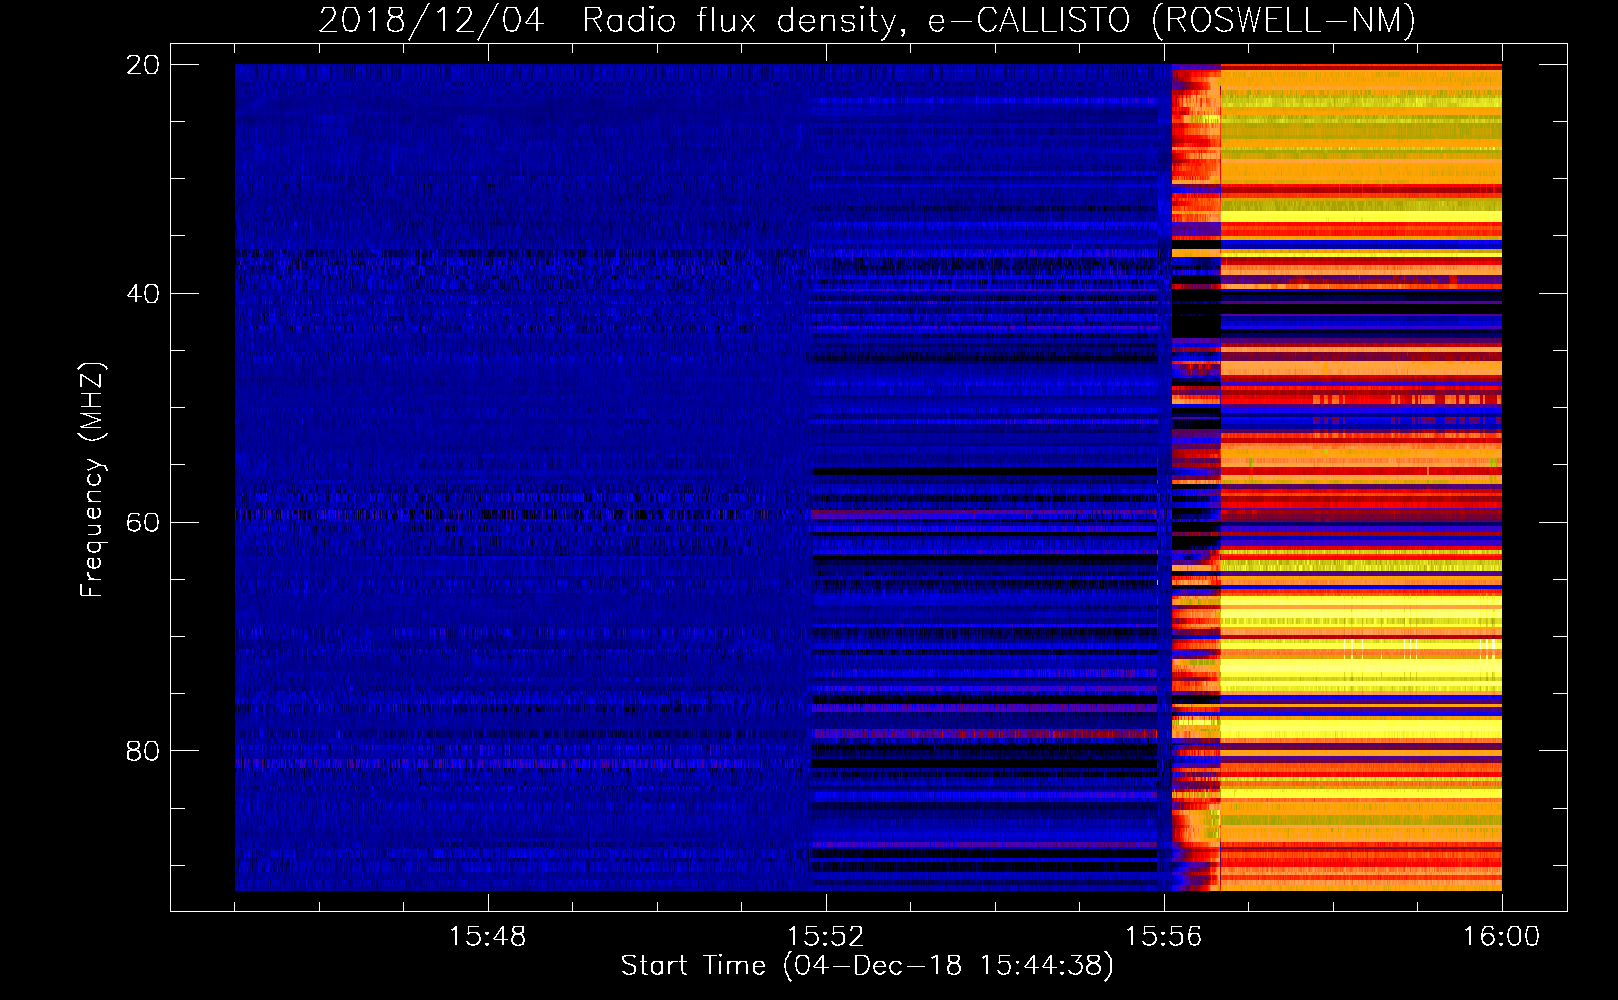The image size is (1618, 1000).
Task: Click the 16:00 time tick label
Action: (1501, 937)
